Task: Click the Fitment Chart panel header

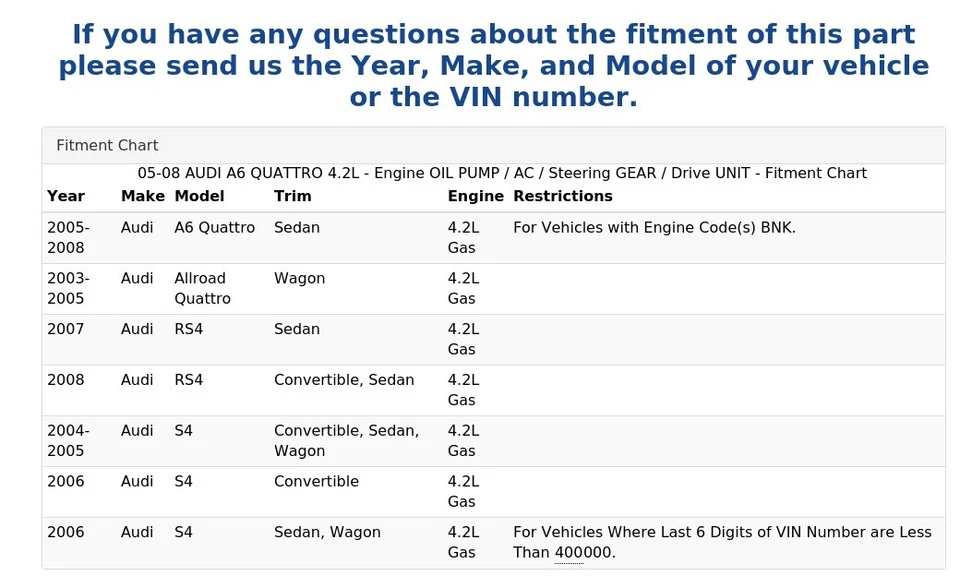Action: click(493, 145)
